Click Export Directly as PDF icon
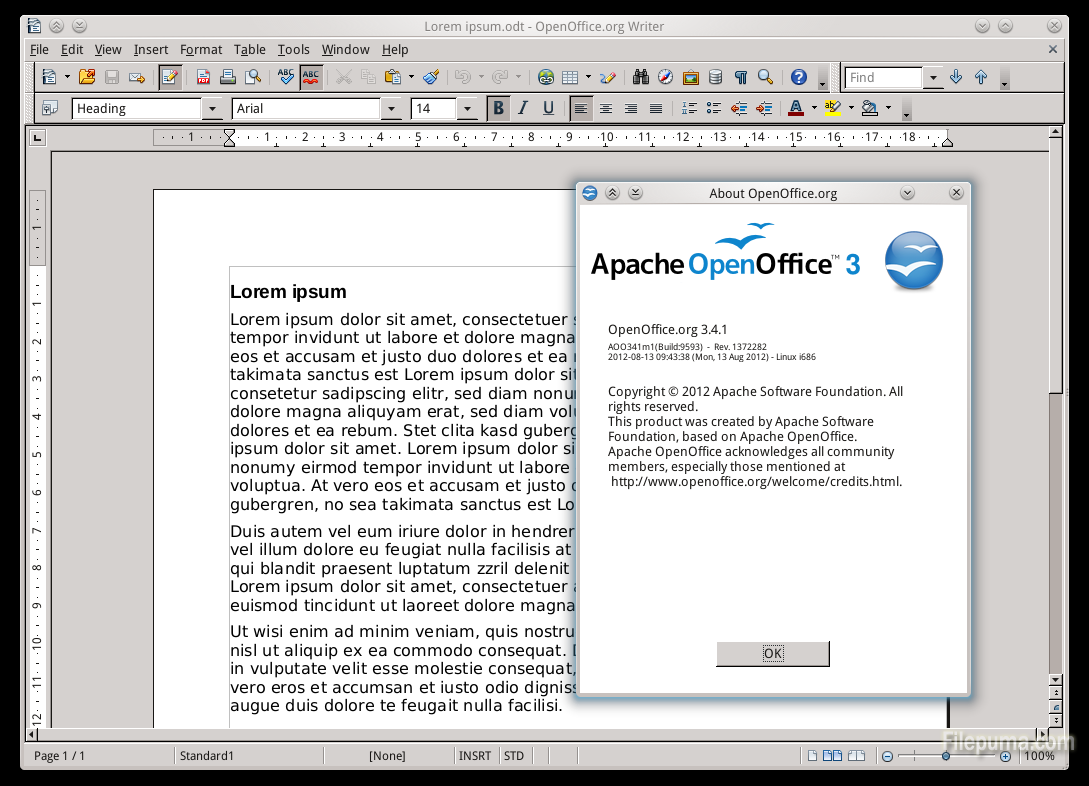This screenshot has height=786, width=1089. (203, 77)
